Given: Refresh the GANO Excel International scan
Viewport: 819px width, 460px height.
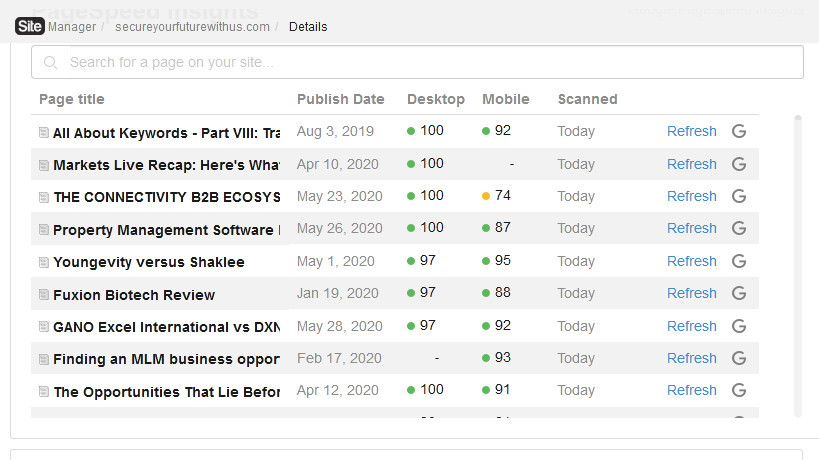Looking at the screenshot, I should [x=692, y=326].
